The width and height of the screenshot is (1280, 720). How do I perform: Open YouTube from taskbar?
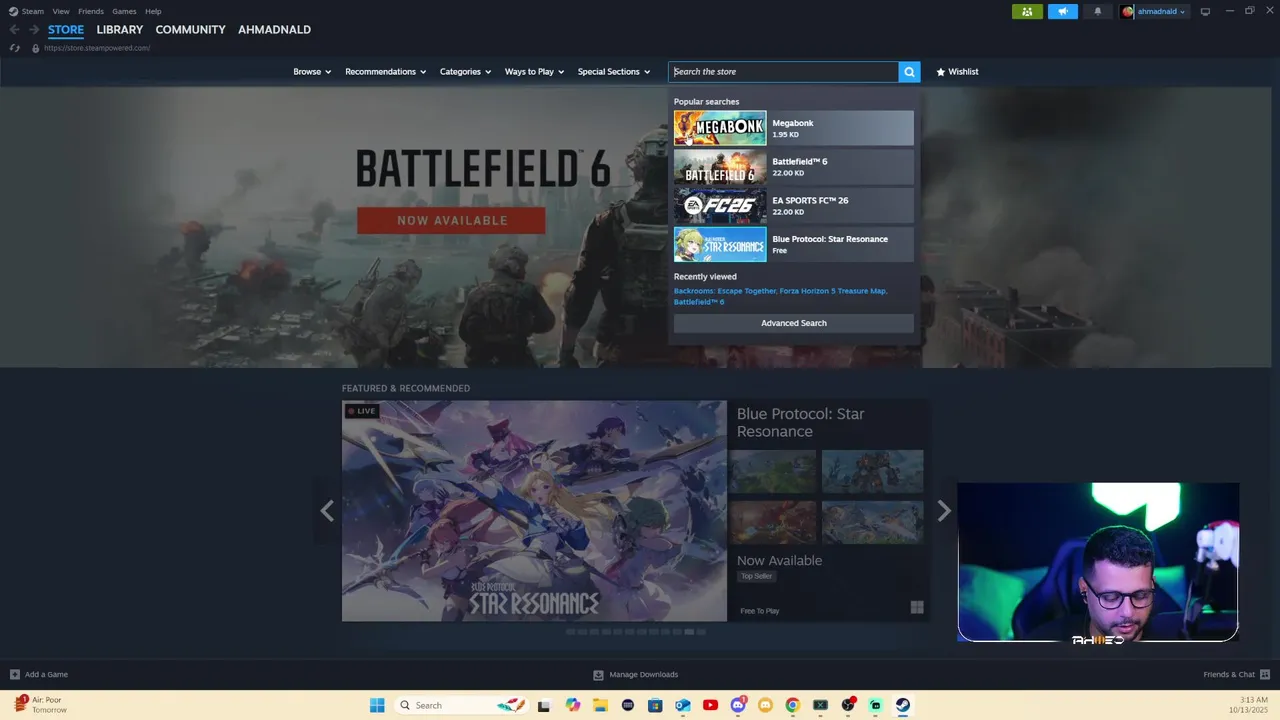(710, 705)
